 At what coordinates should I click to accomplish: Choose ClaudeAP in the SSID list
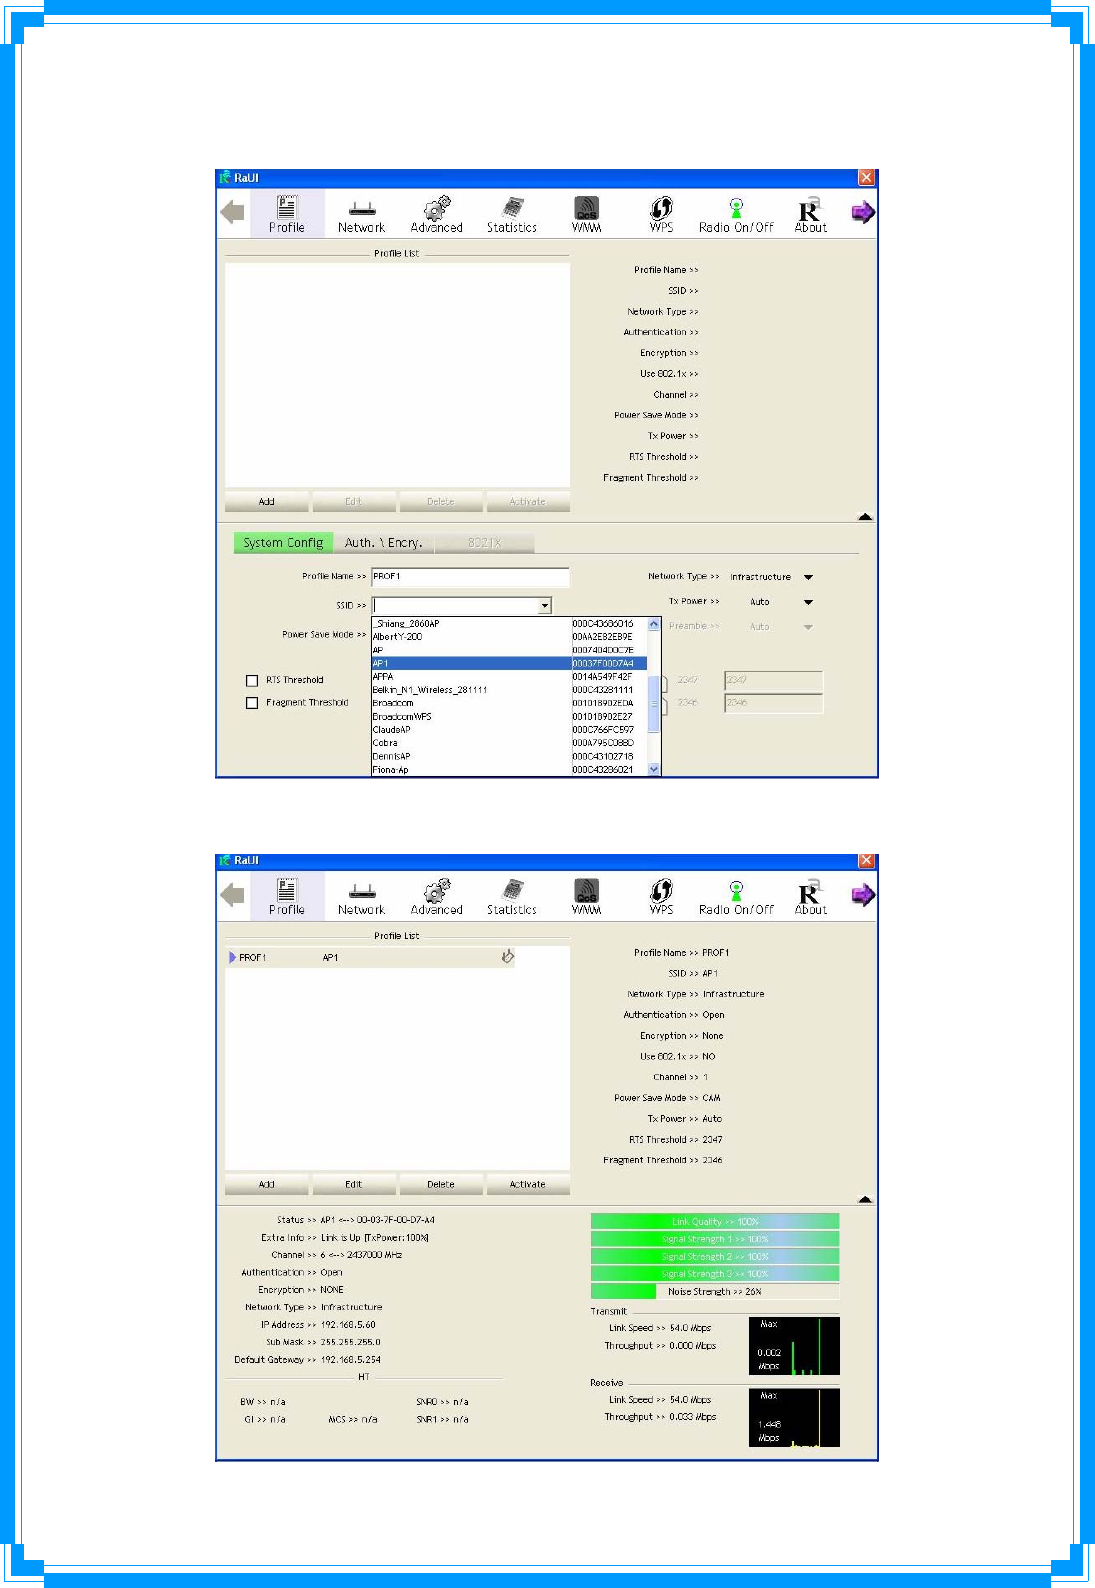pyautogui.click(x=509, y=730)
